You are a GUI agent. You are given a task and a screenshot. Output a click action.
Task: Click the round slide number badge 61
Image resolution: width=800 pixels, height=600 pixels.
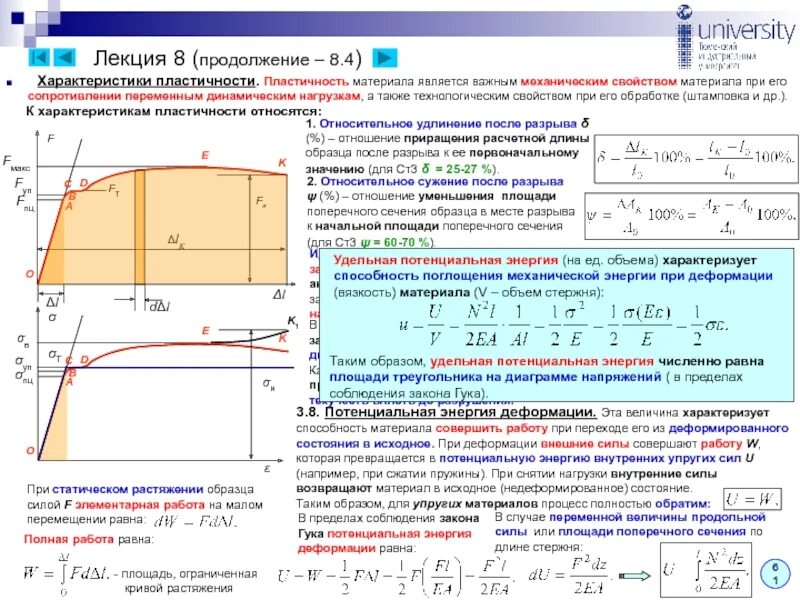coord(774,573)
